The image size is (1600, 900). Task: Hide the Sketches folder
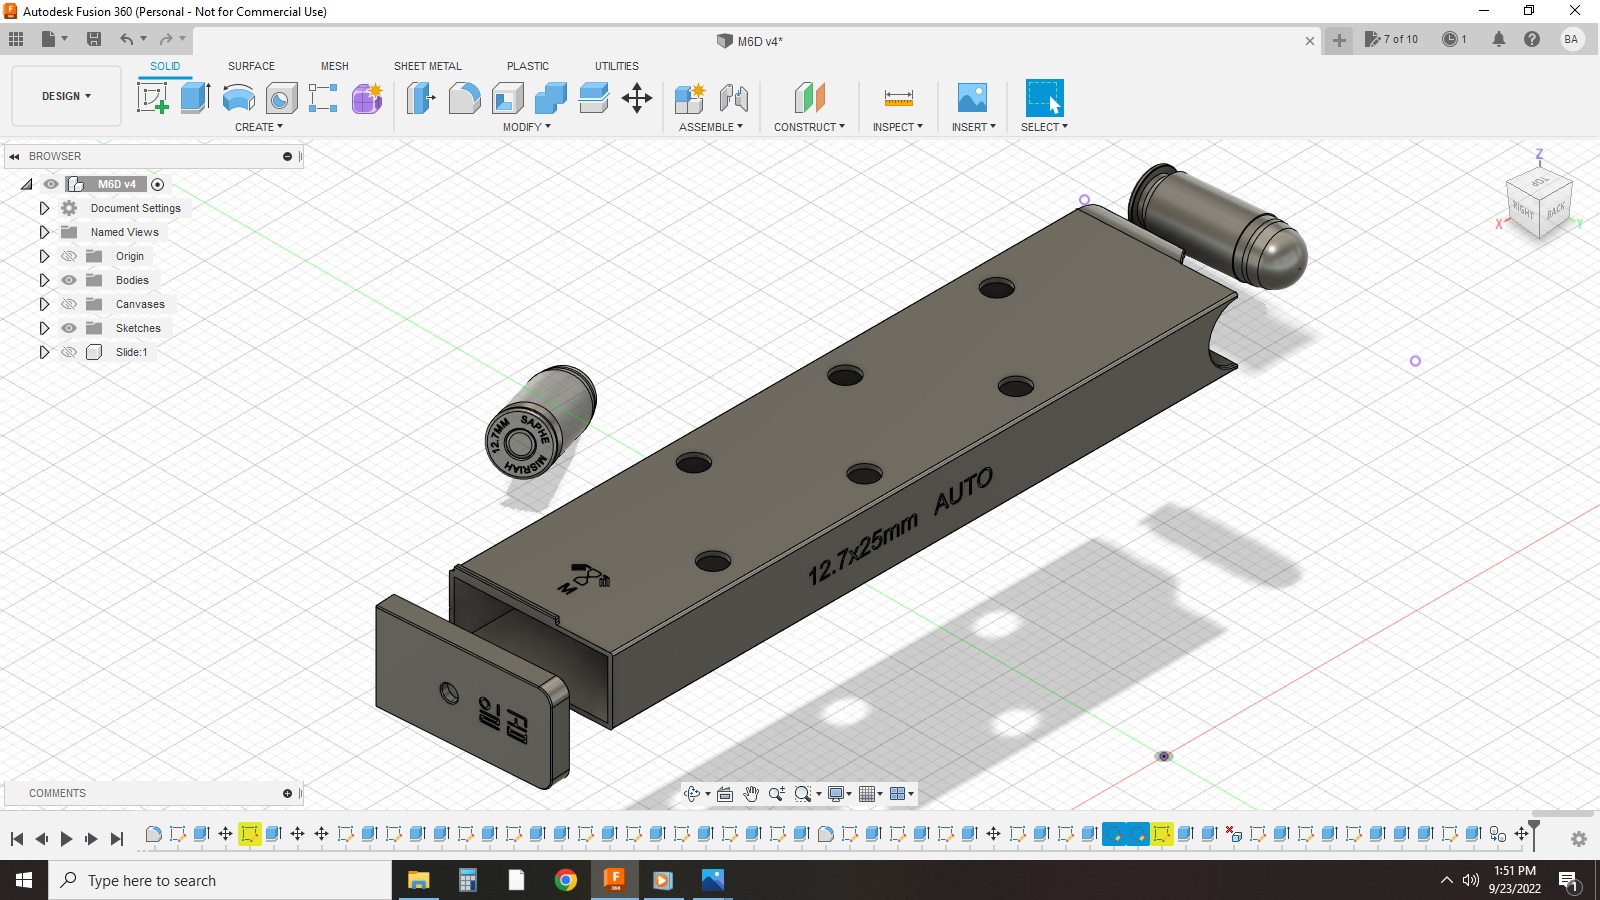tap(69, 328)
